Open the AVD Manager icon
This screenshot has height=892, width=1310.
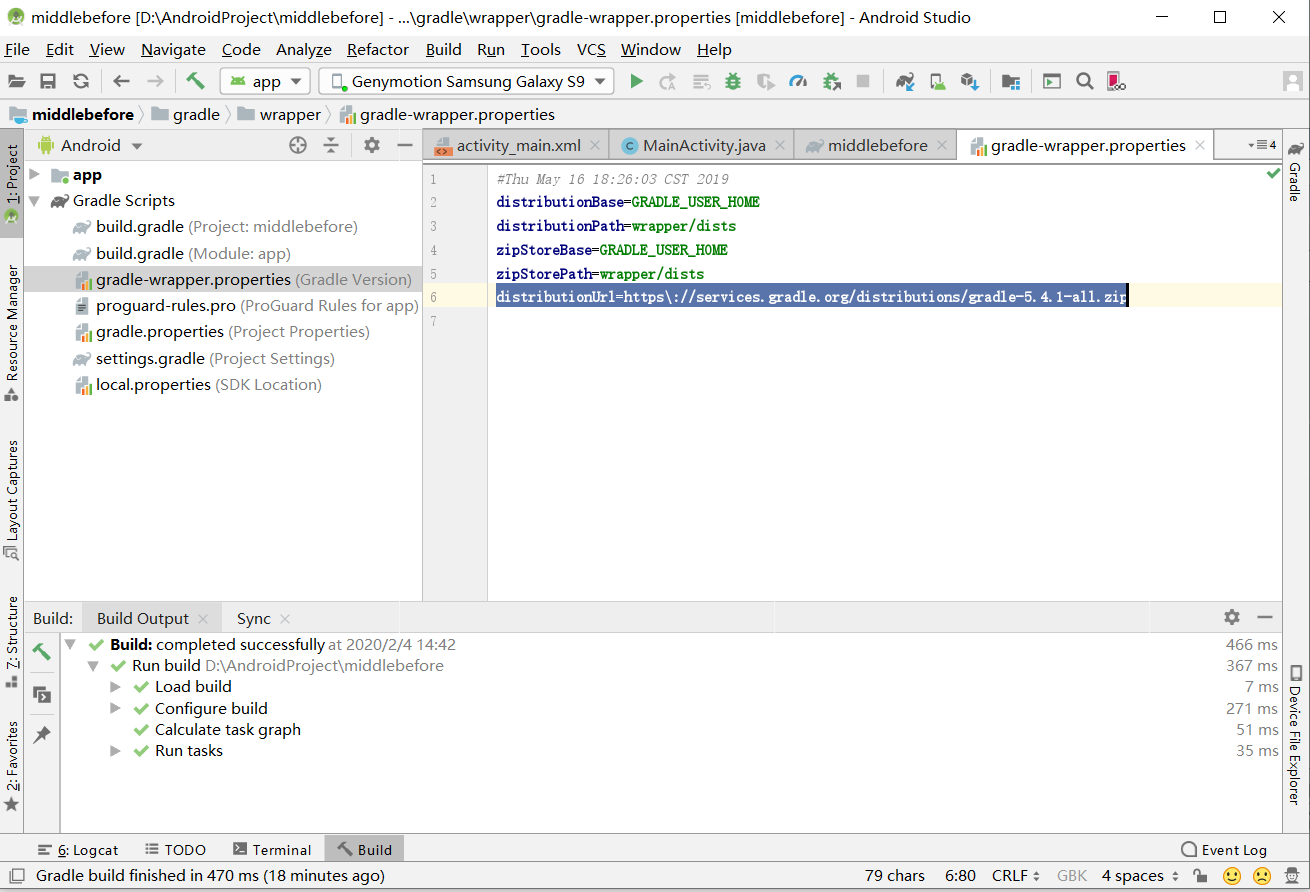click(x=937, y=81)
